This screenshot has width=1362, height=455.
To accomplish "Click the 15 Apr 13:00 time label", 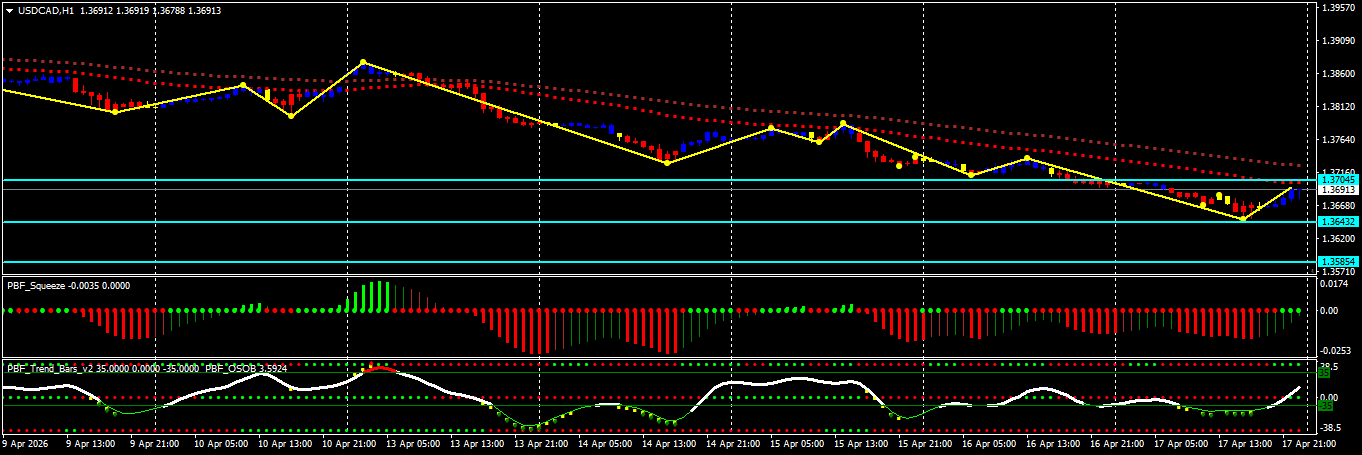I will [859, 442].
